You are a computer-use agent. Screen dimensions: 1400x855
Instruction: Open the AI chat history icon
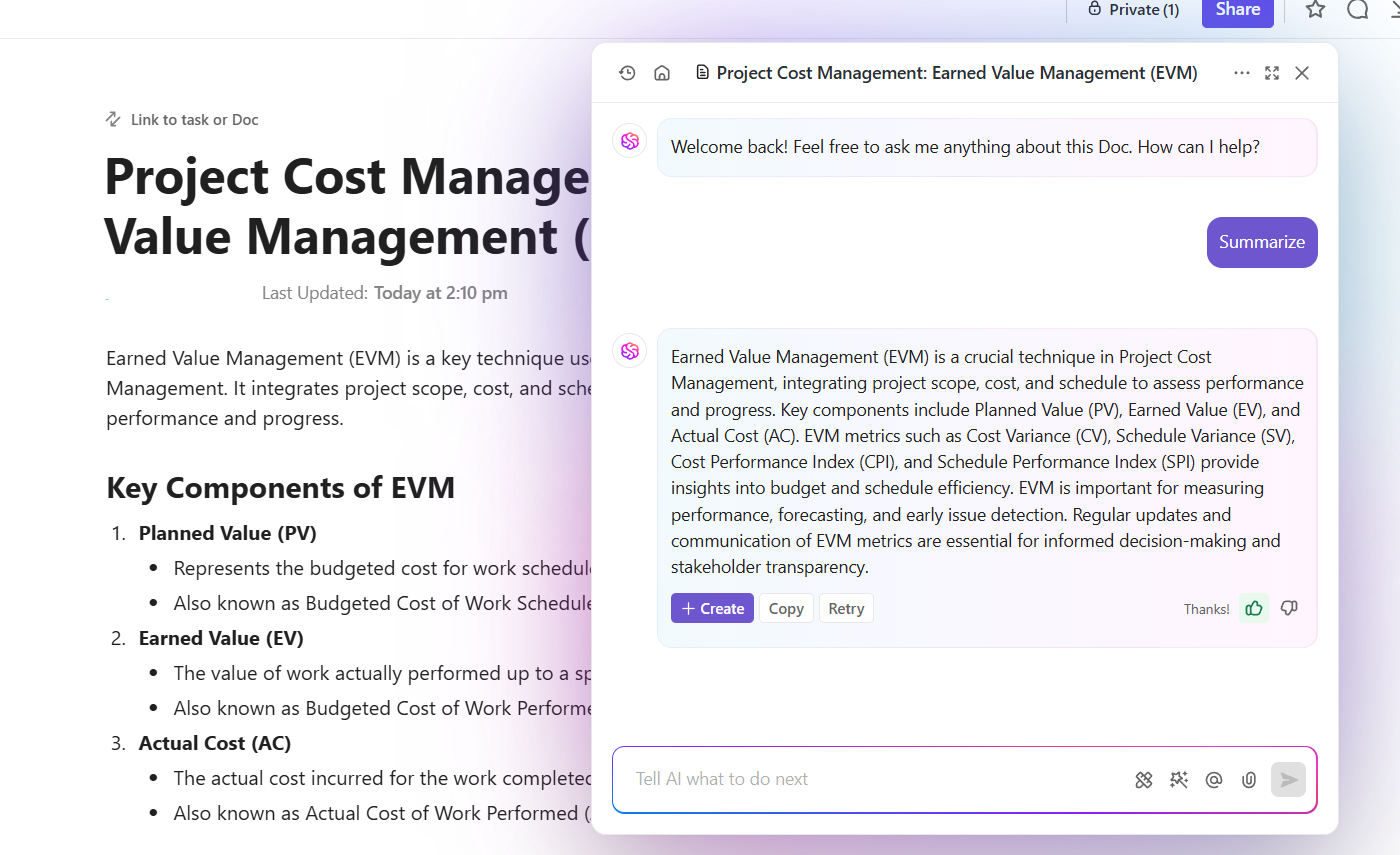(x=627, y=73)
